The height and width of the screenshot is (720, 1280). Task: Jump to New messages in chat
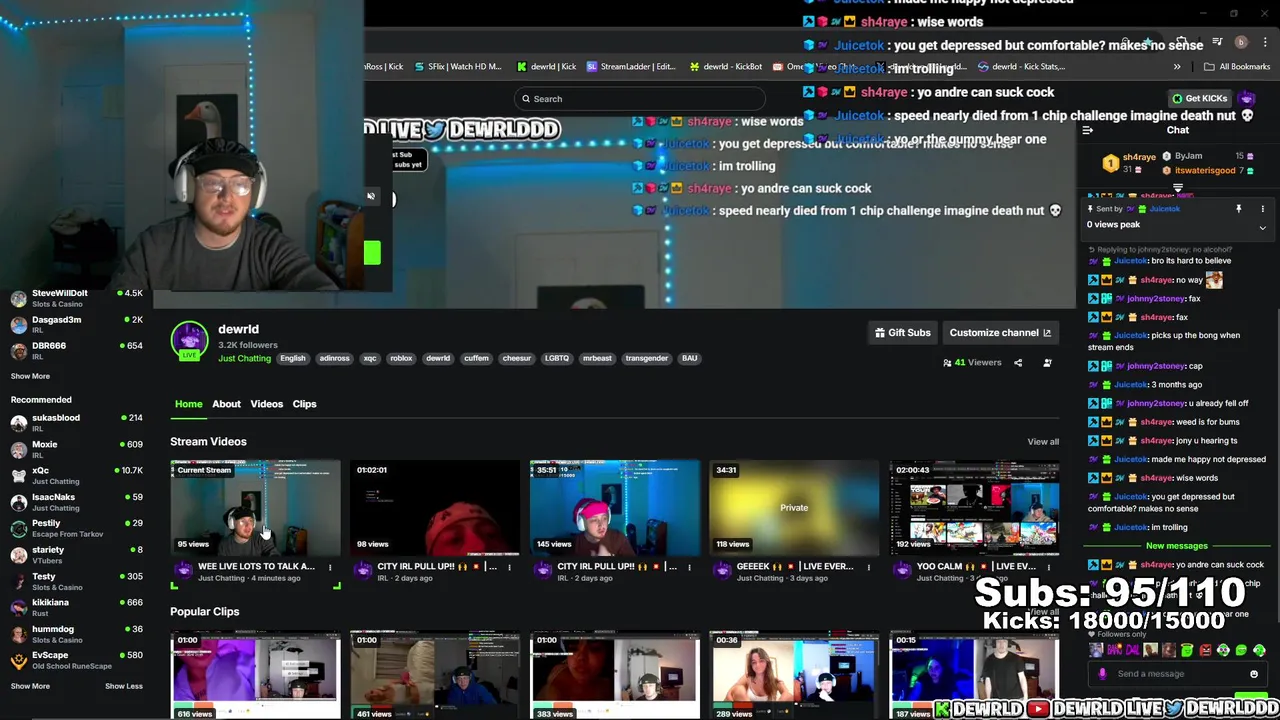(1176, 546)
